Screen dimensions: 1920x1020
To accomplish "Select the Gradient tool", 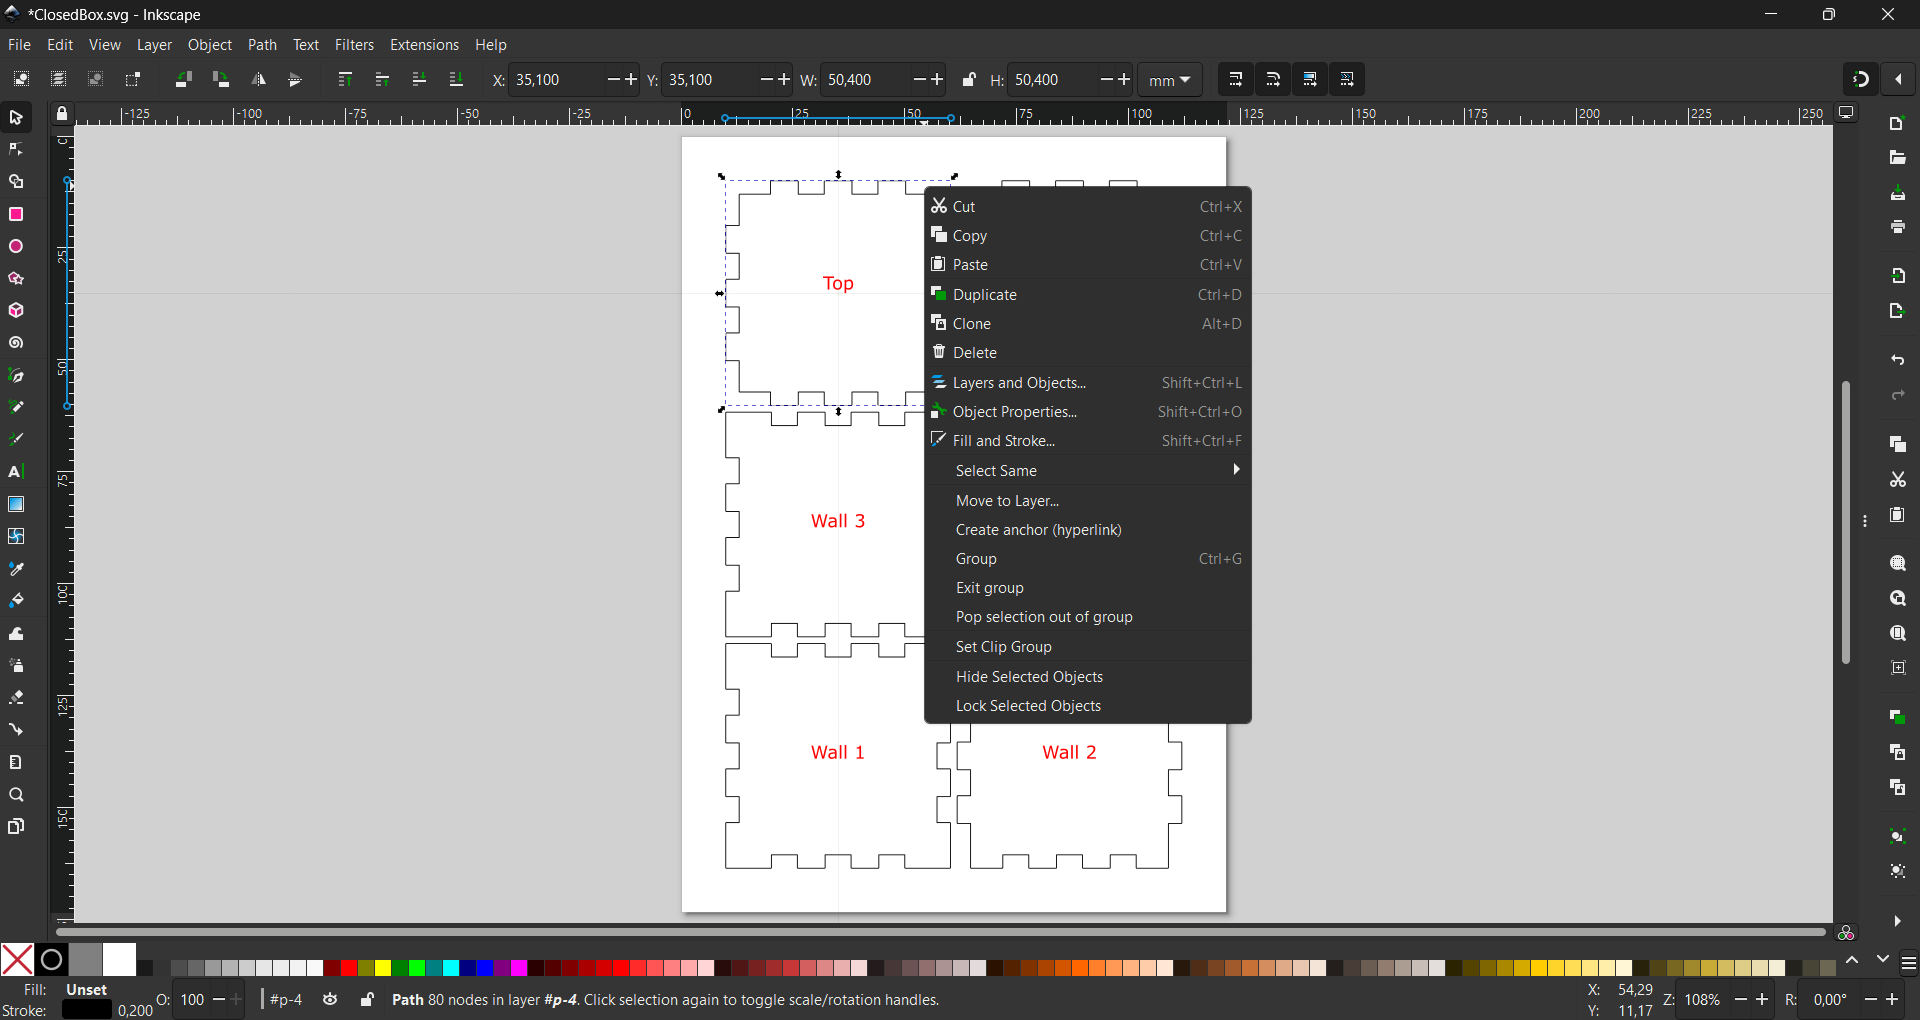I will coord(16,504).
